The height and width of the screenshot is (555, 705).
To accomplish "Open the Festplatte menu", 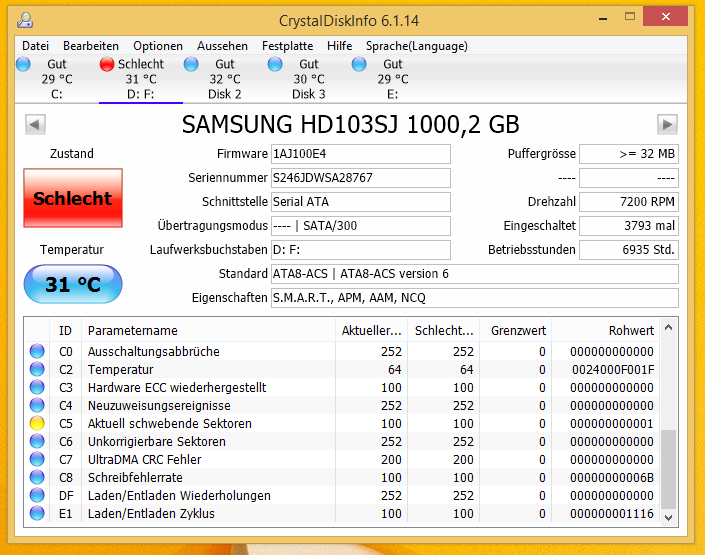I will tap(287, 46).
